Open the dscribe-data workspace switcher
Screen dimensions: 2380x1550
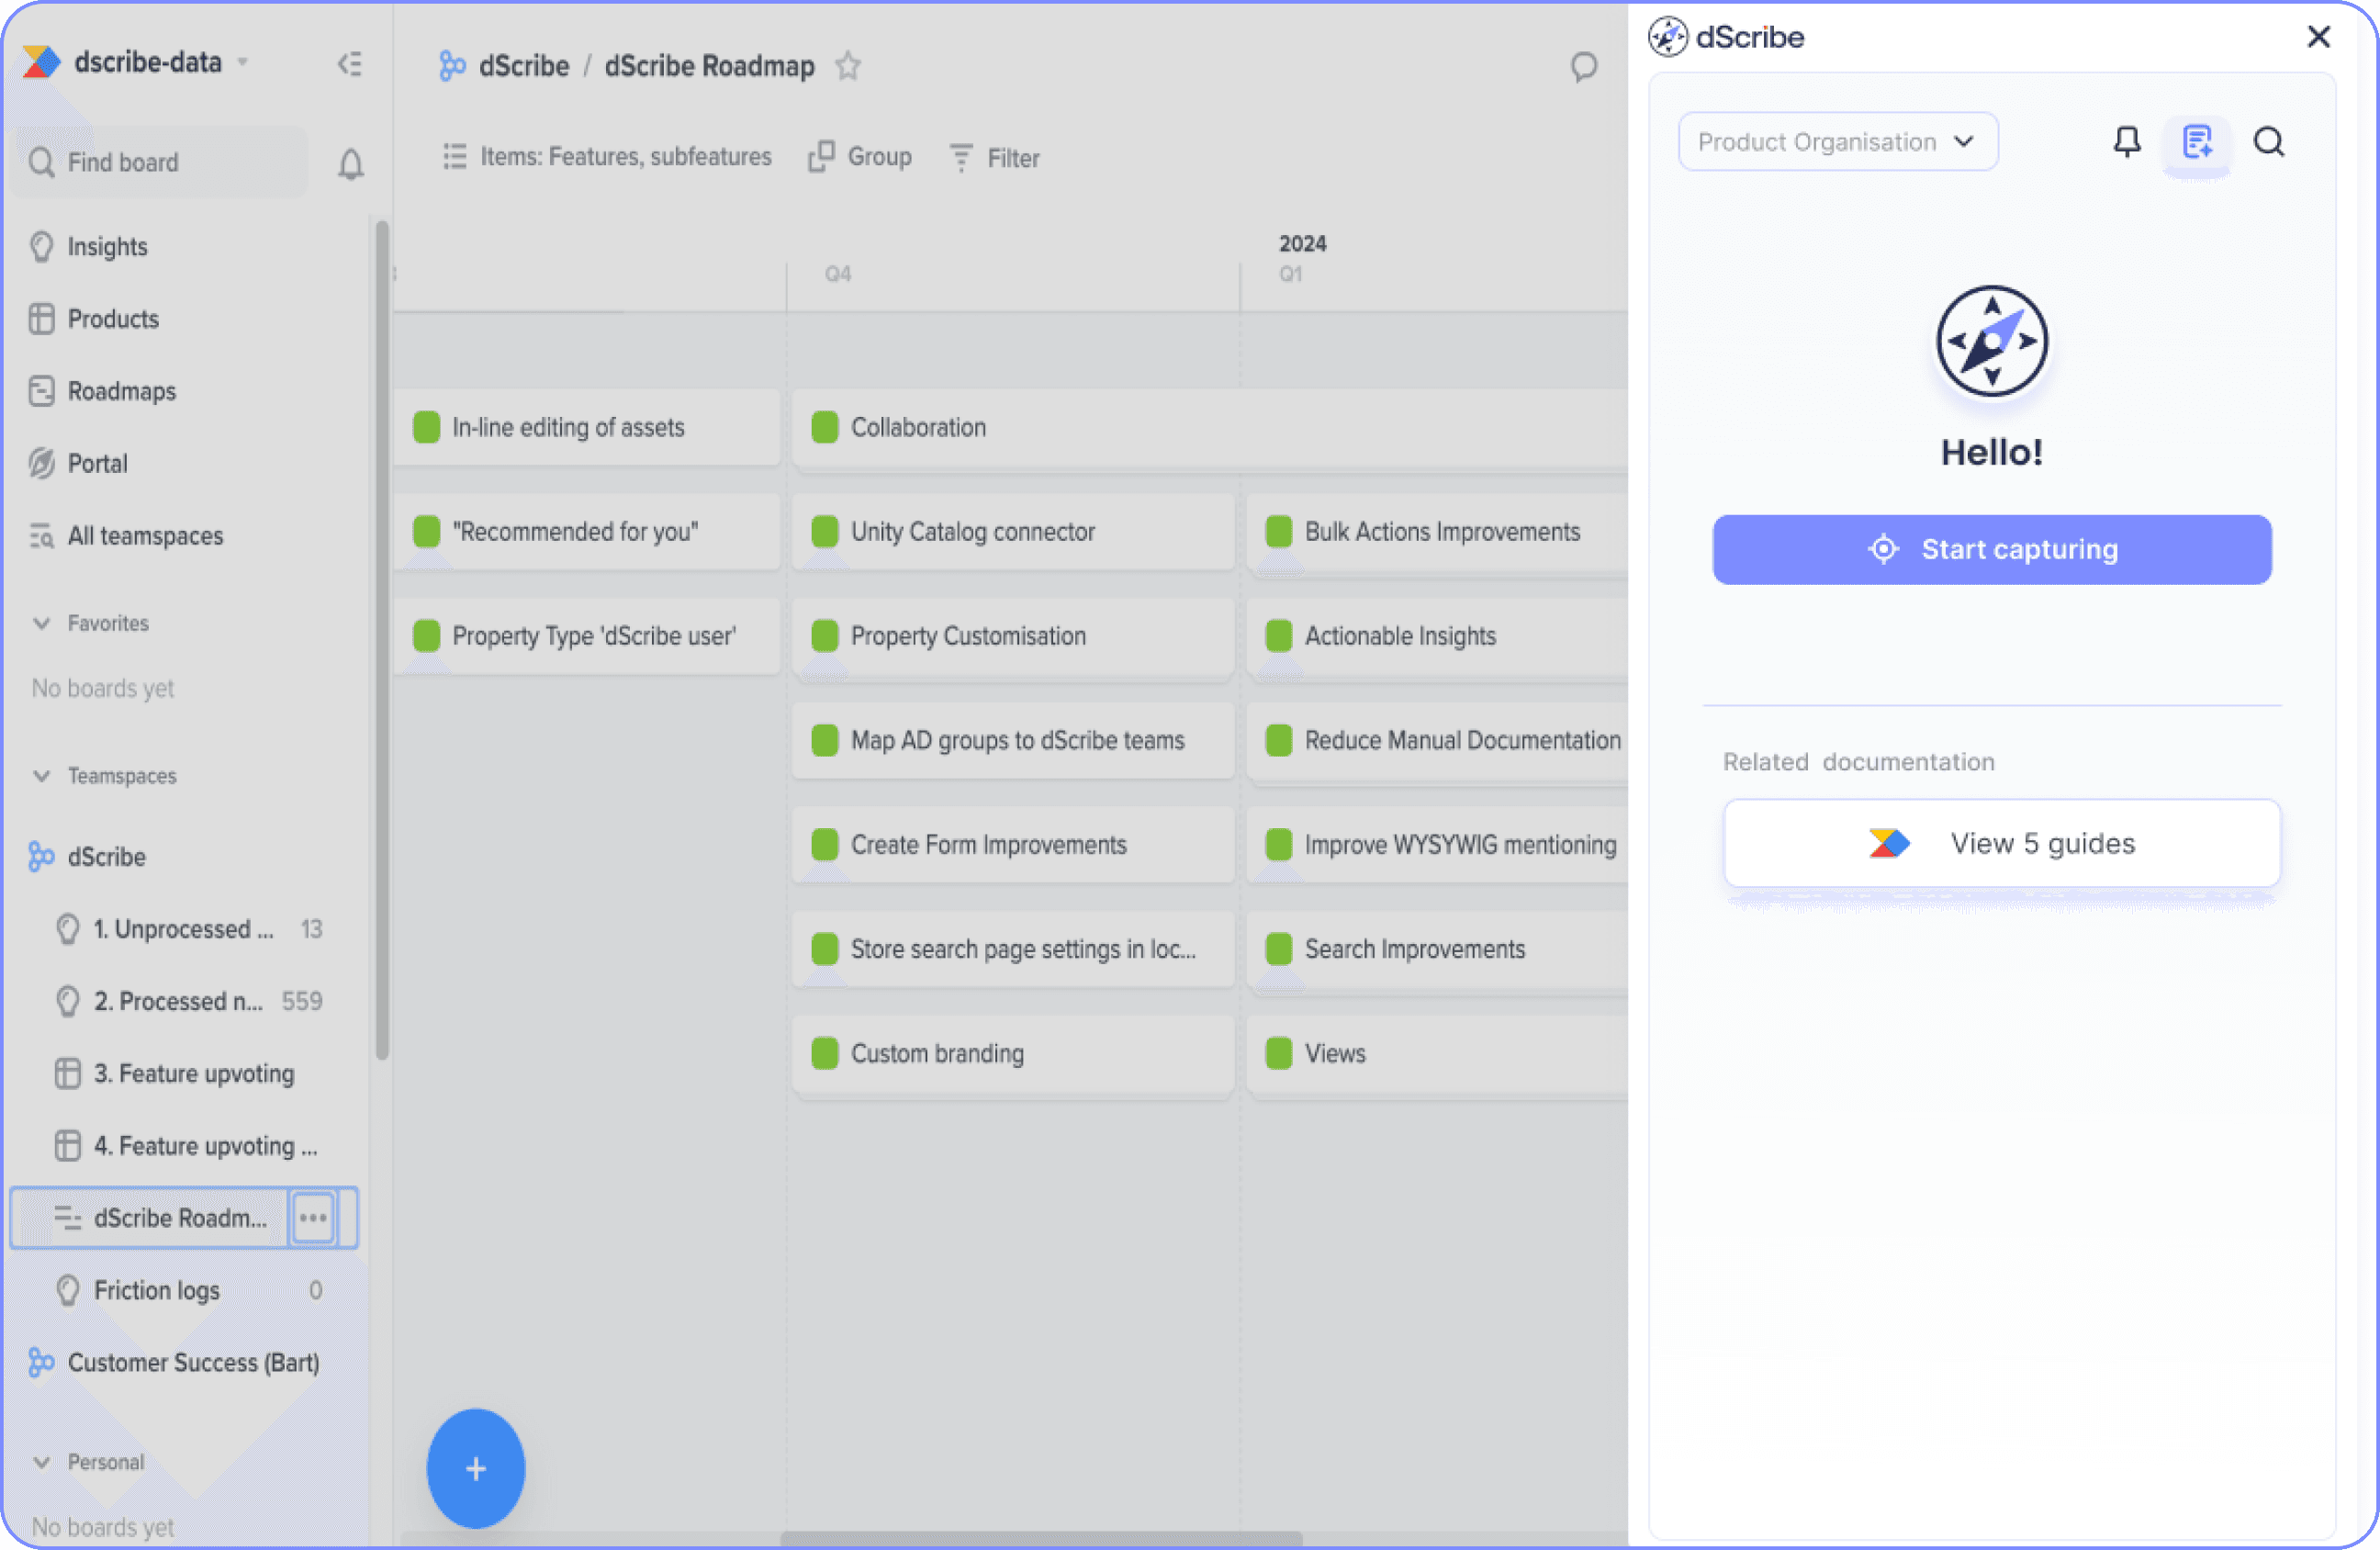tap(147, 63)
